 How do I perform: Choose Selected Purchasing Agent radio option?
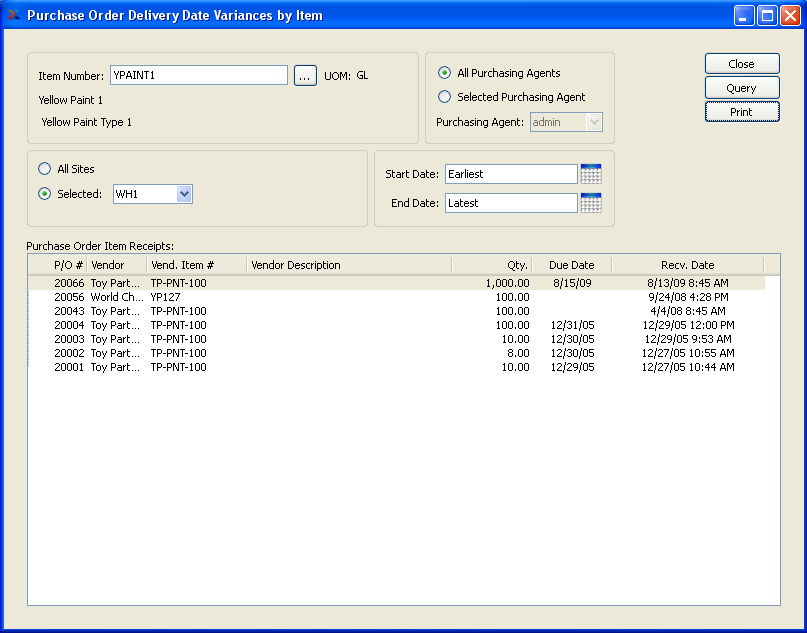pyautogui.click(x=445, y=97)
